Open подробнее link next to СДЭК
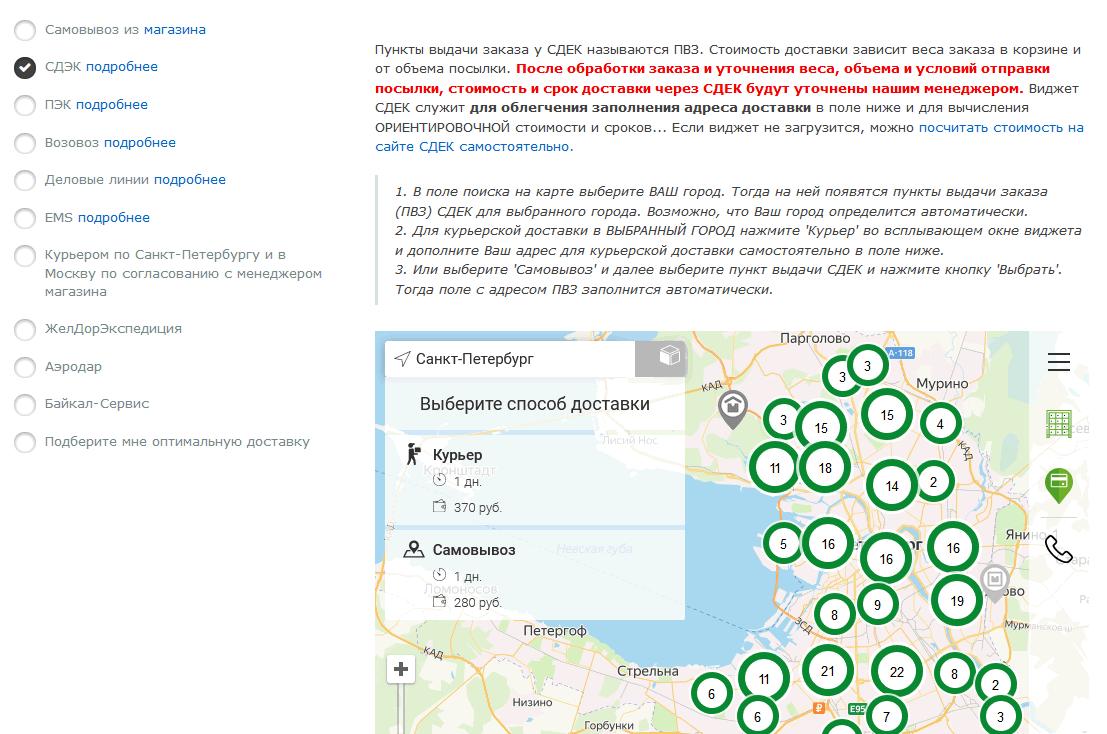Image resolution: width=1107 pixels, height=734 pixels. click(x=121, y=66)
